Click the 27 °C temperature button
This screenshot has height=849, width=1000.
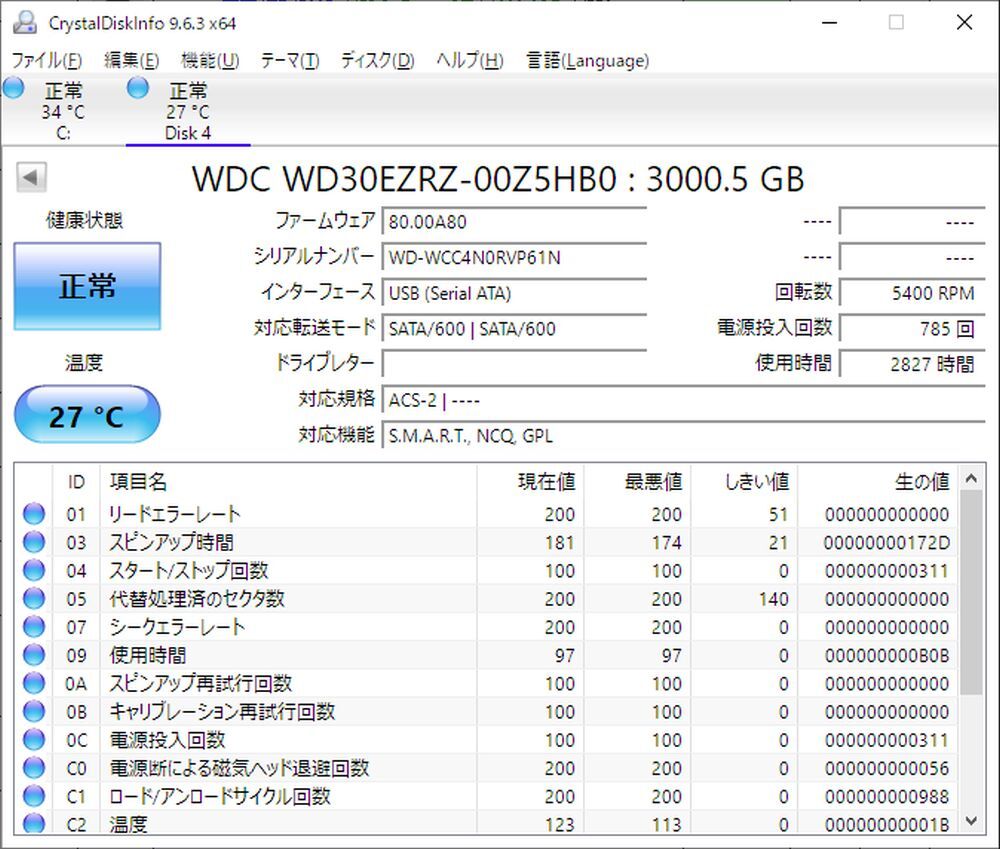tap(87, 415)
